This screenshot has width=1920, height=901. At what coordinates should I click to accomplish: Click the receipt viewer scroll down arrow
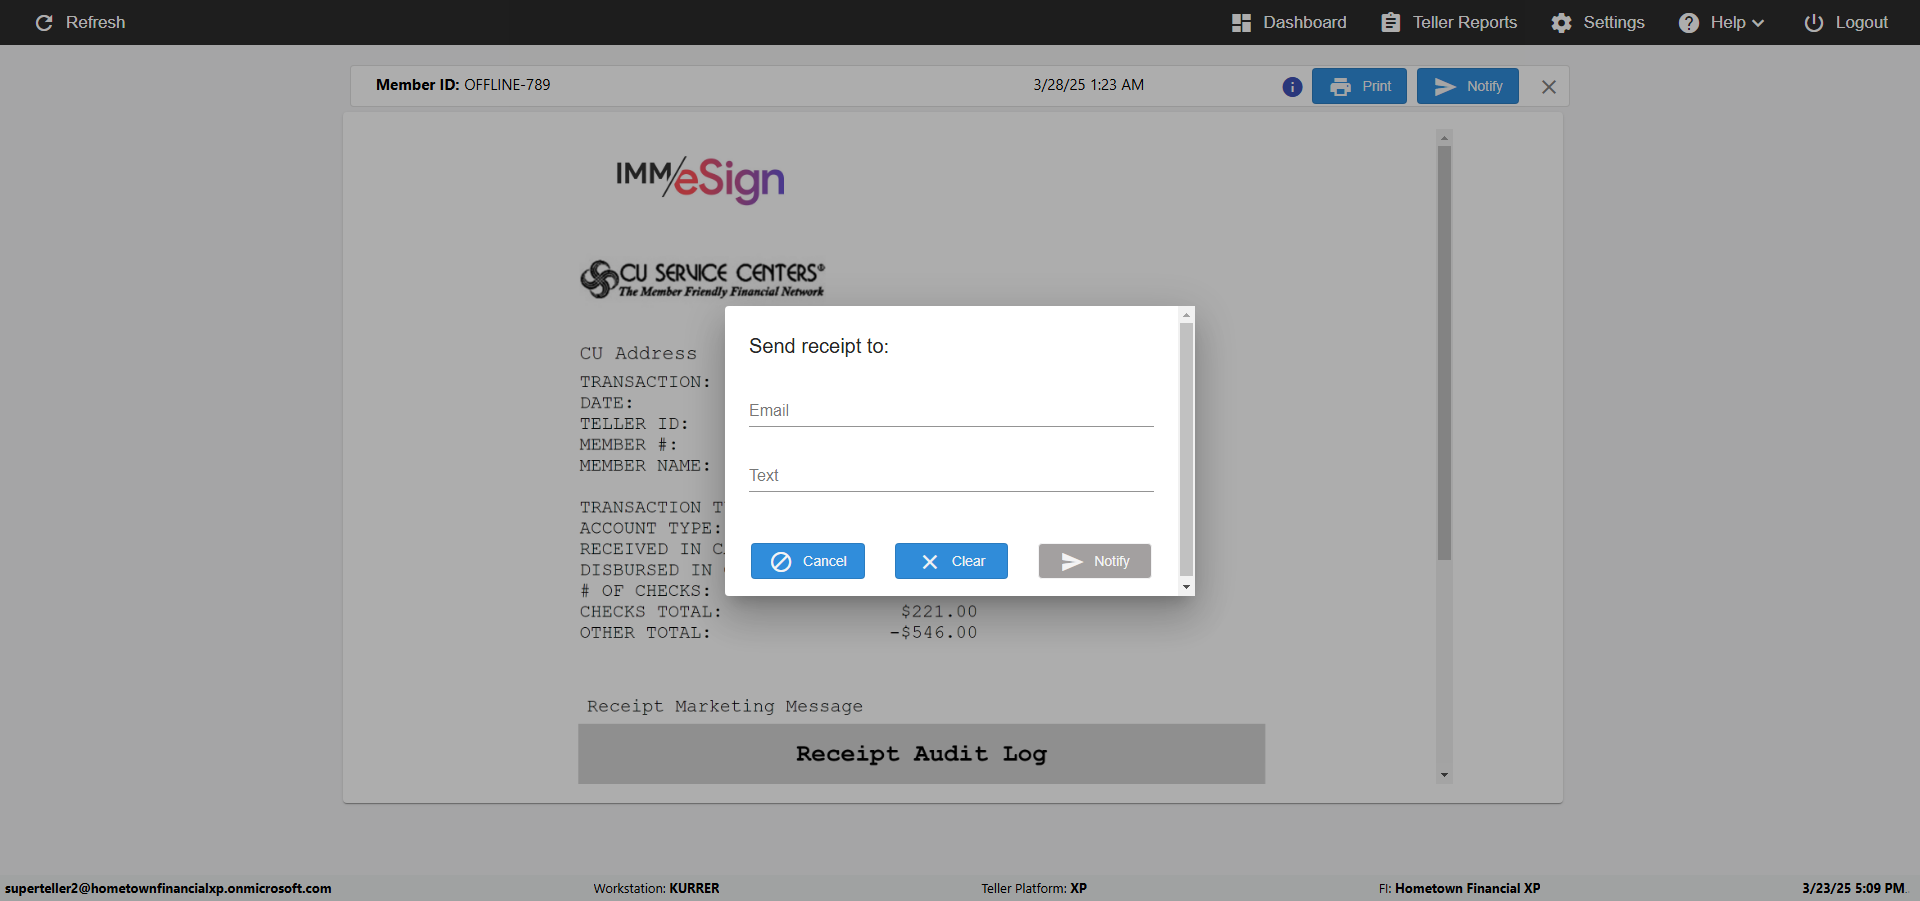click(x=1444, y=775)
